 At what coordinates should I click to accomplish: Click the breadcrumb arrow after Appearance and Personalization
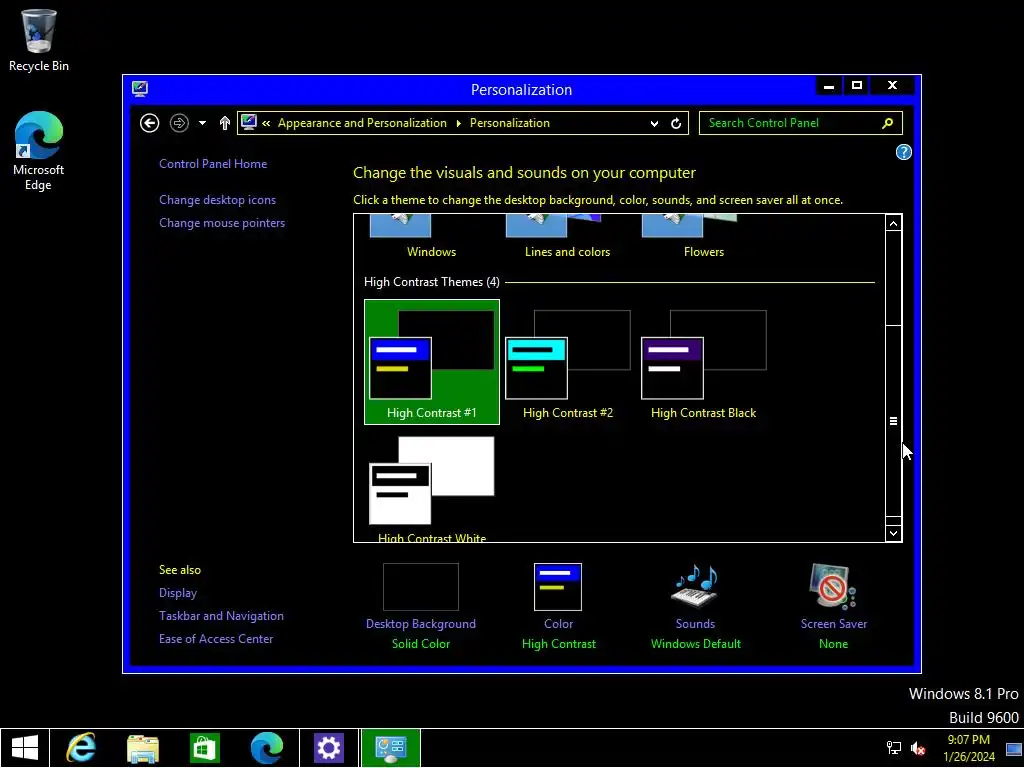[458, 123]
